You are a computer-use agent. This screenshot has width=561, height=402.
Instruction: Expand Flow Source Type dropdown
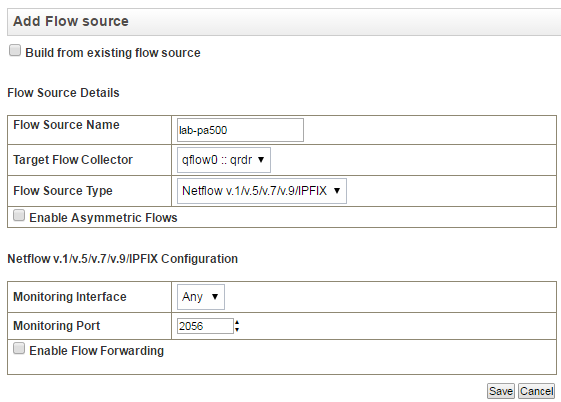[262, 191]
